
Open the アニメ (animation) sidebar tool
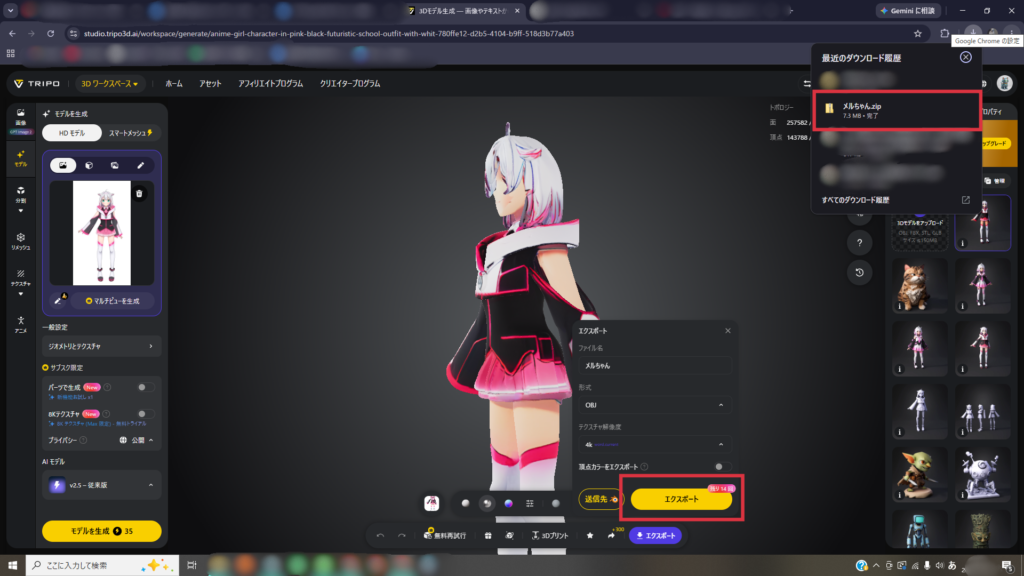(x=21, y=324)
